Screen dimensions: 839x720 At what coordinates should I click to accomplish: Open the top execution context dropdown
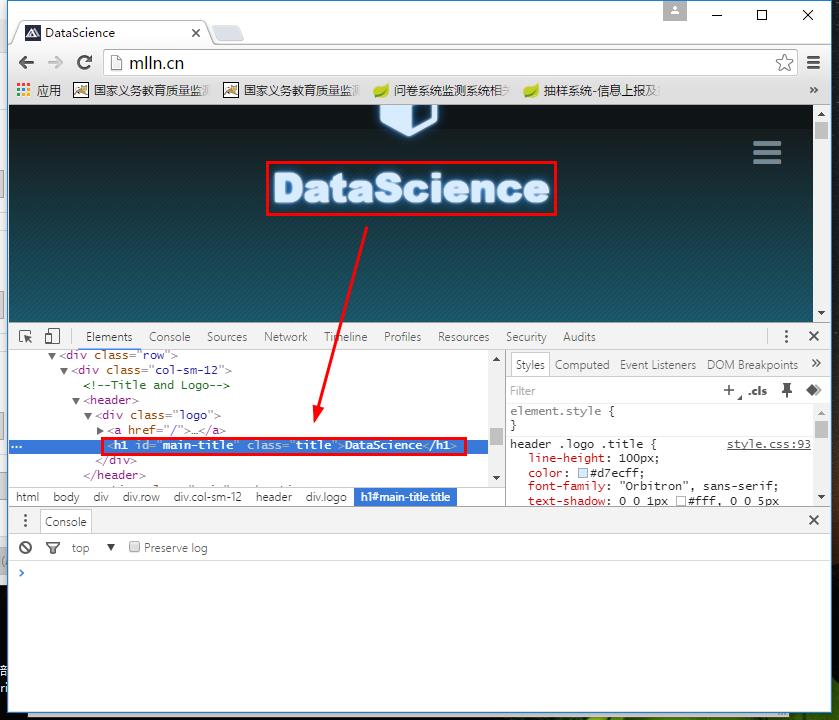coord(94,548)
